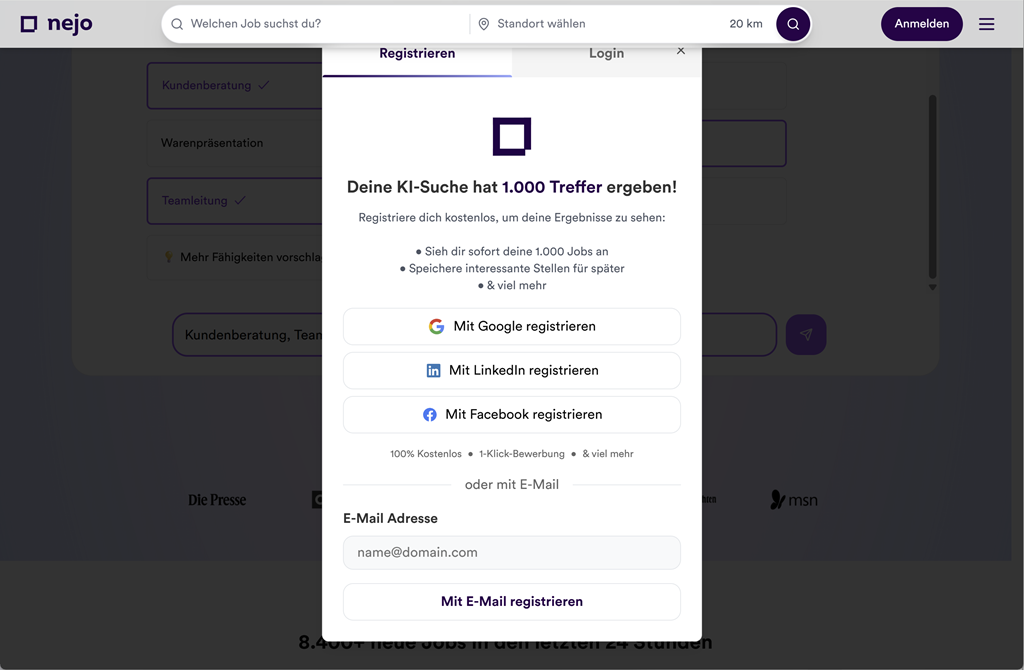Select the Registrieren tab
The height and width of the screenshot is (670, 1024).
click(x=417, y=54)
